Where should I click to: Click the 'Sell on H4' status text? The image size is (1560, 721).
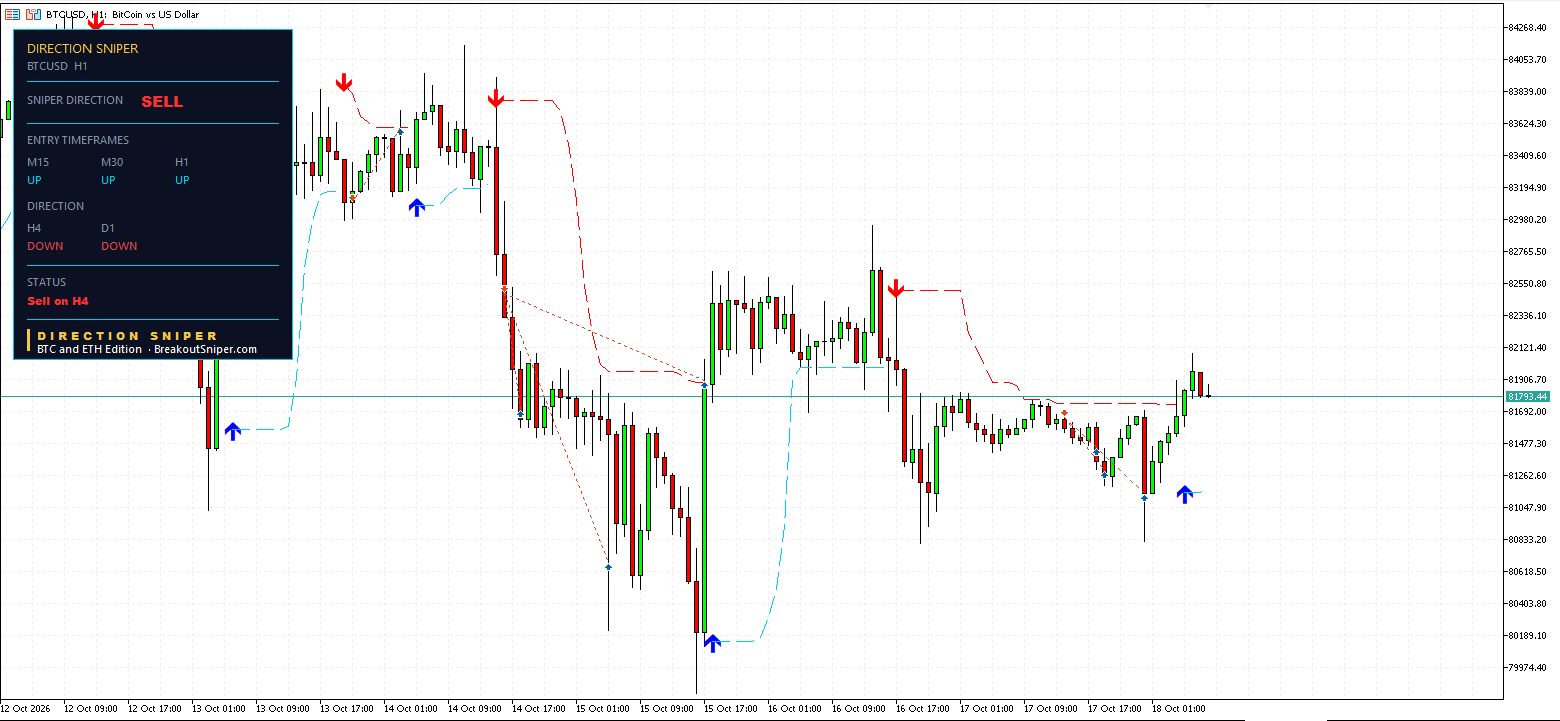pos(58,301)
